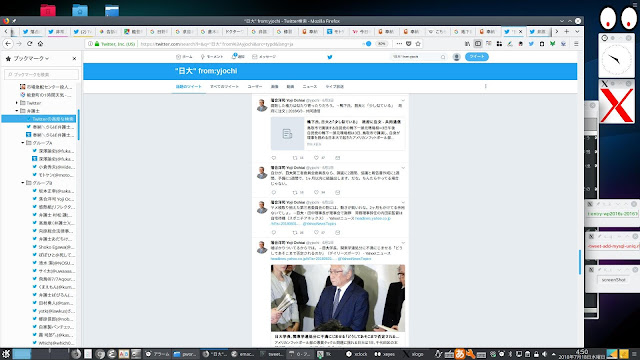This screenshot has height=360, width=640.
Task: Collapse the グループA bookmark folder
Action: click(x=23, y=143)
